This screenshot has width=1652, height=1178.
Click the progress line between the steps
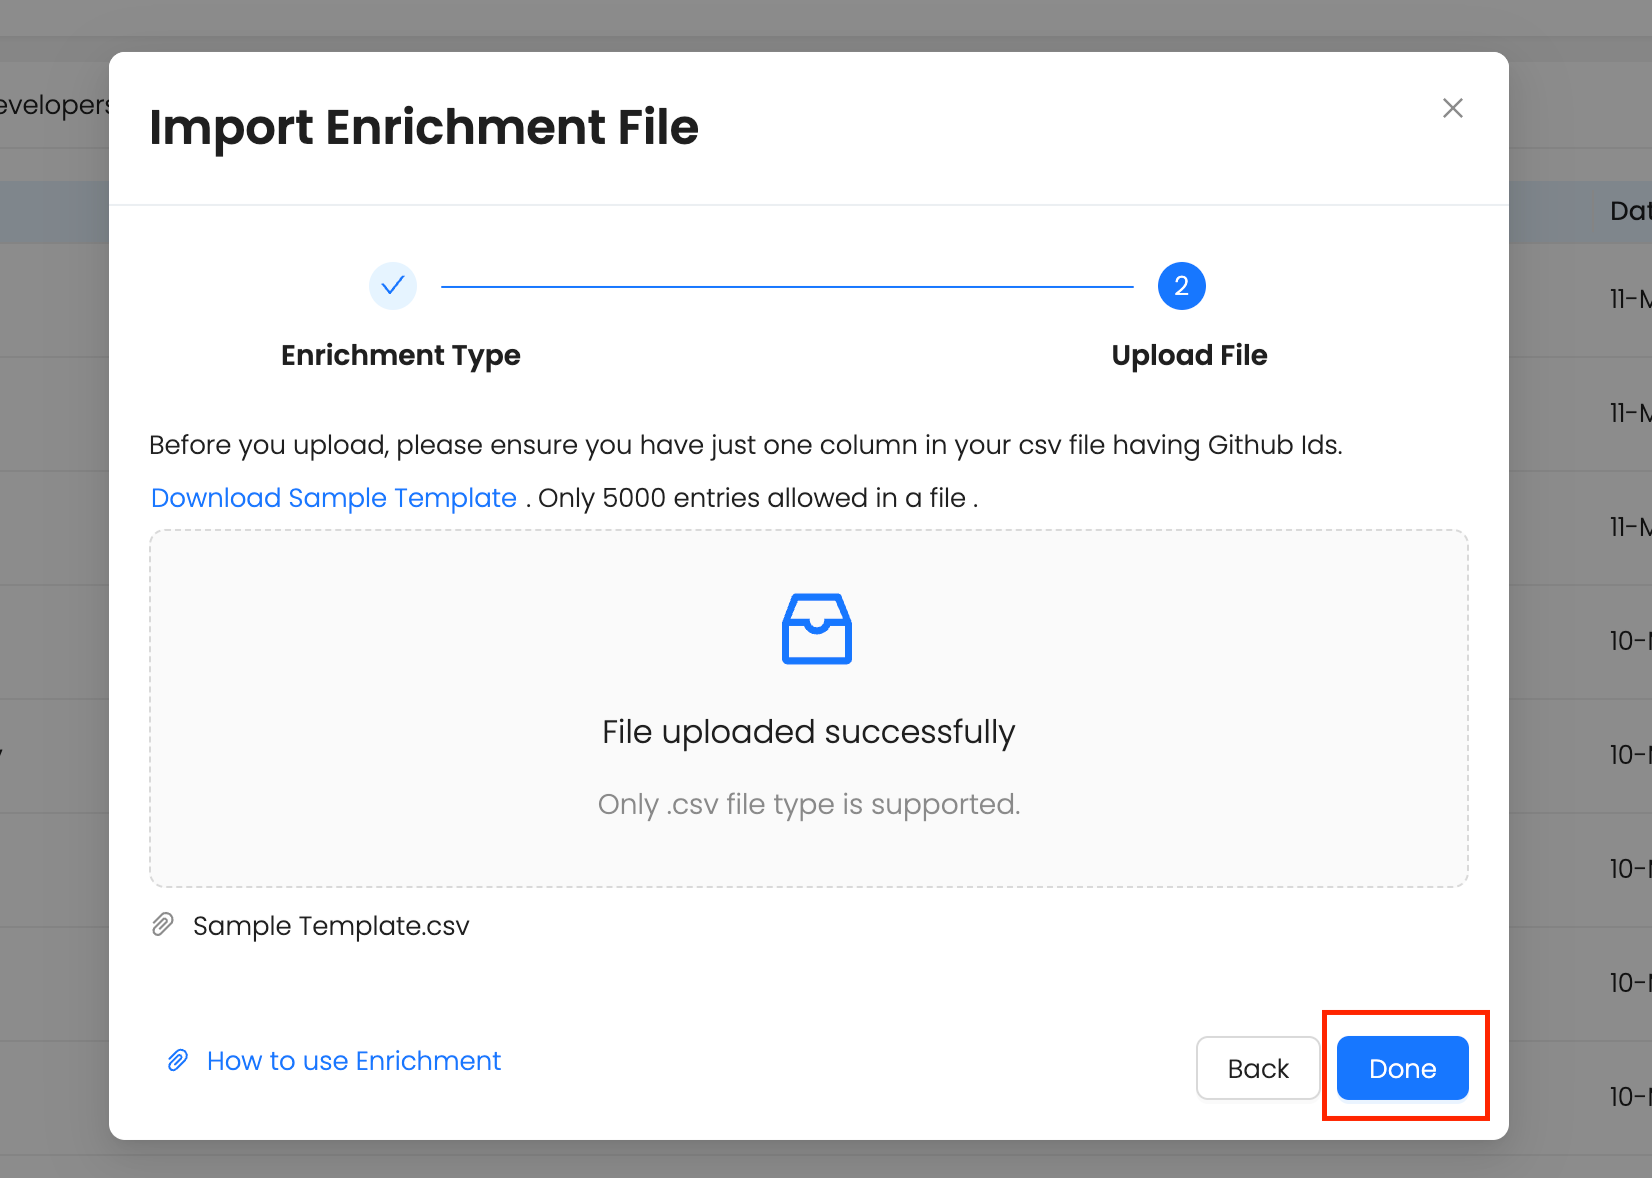pyautogui.click(x=787, y=287)
